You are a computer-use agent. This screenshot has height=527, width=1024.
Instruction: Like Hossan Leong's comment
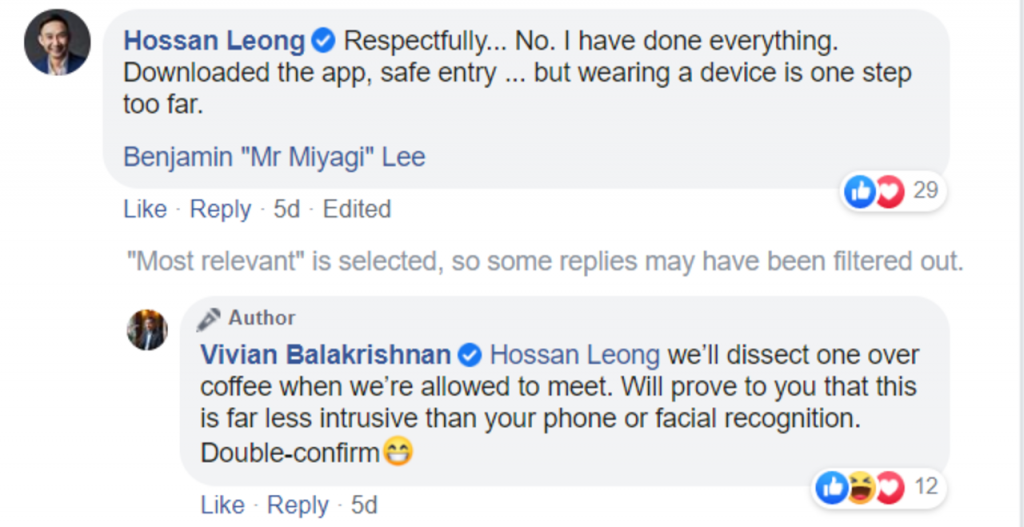[145, 209]
